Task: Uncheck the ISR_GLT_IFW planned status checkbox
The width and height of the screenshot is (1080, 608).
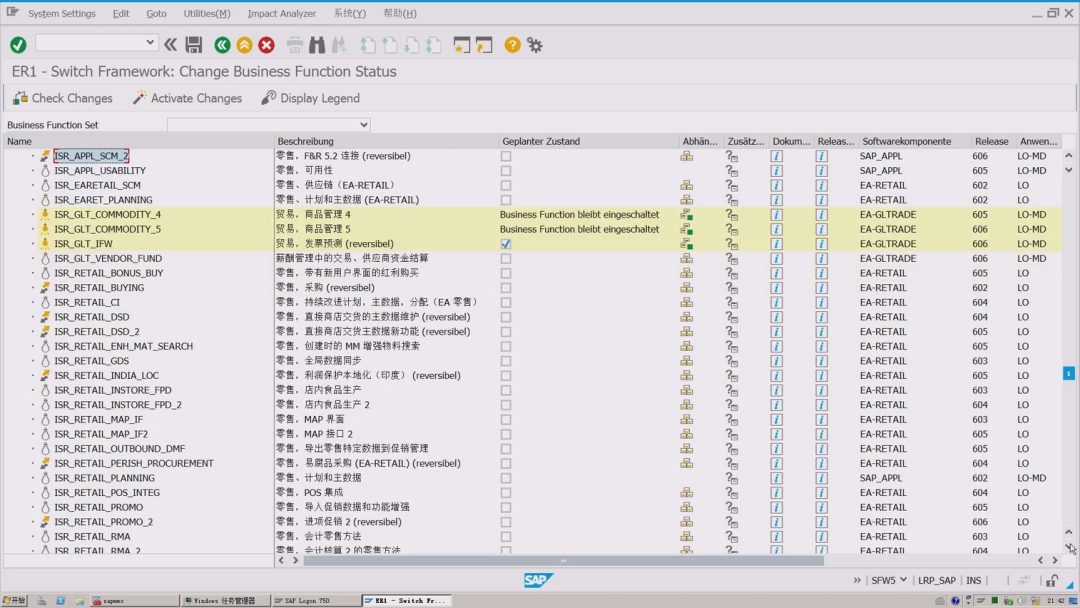Action: click(x=506, y=244)
